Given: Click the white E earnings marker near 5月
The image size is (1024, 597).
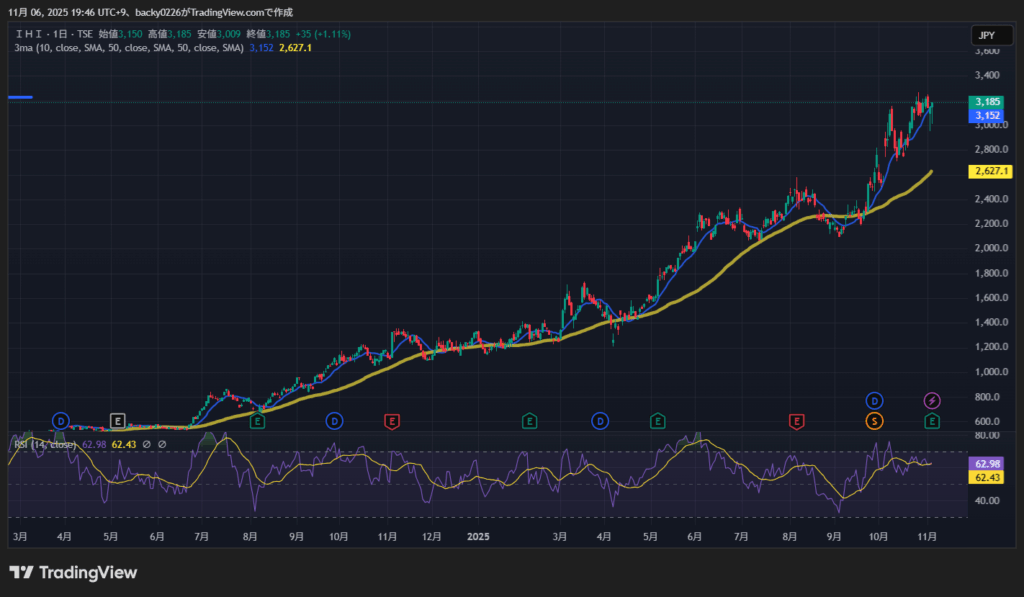Looking at the screenshot, I should coord(117,421).
